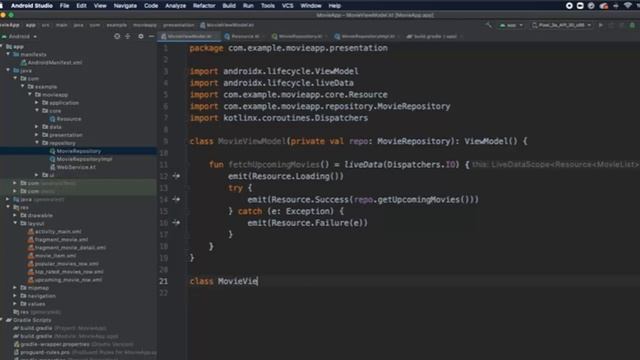Open the Pixel device selector dropdown
Screen dimensions: 640x360
point(562,25)
